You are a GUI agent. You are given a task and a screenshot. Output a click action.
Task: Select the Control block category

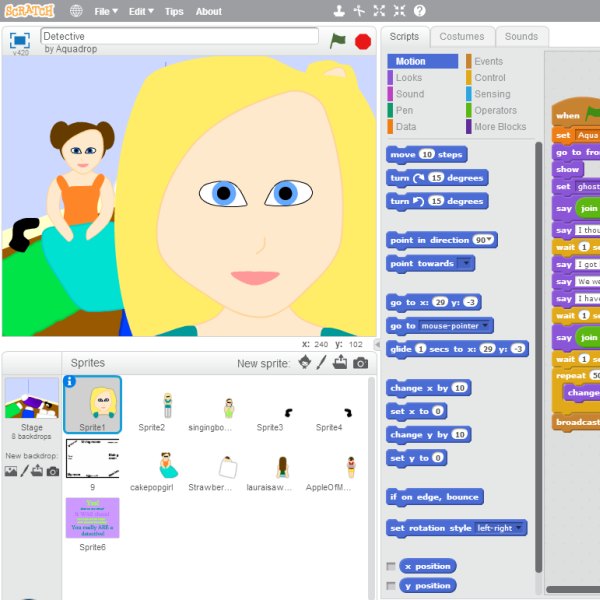490,78
